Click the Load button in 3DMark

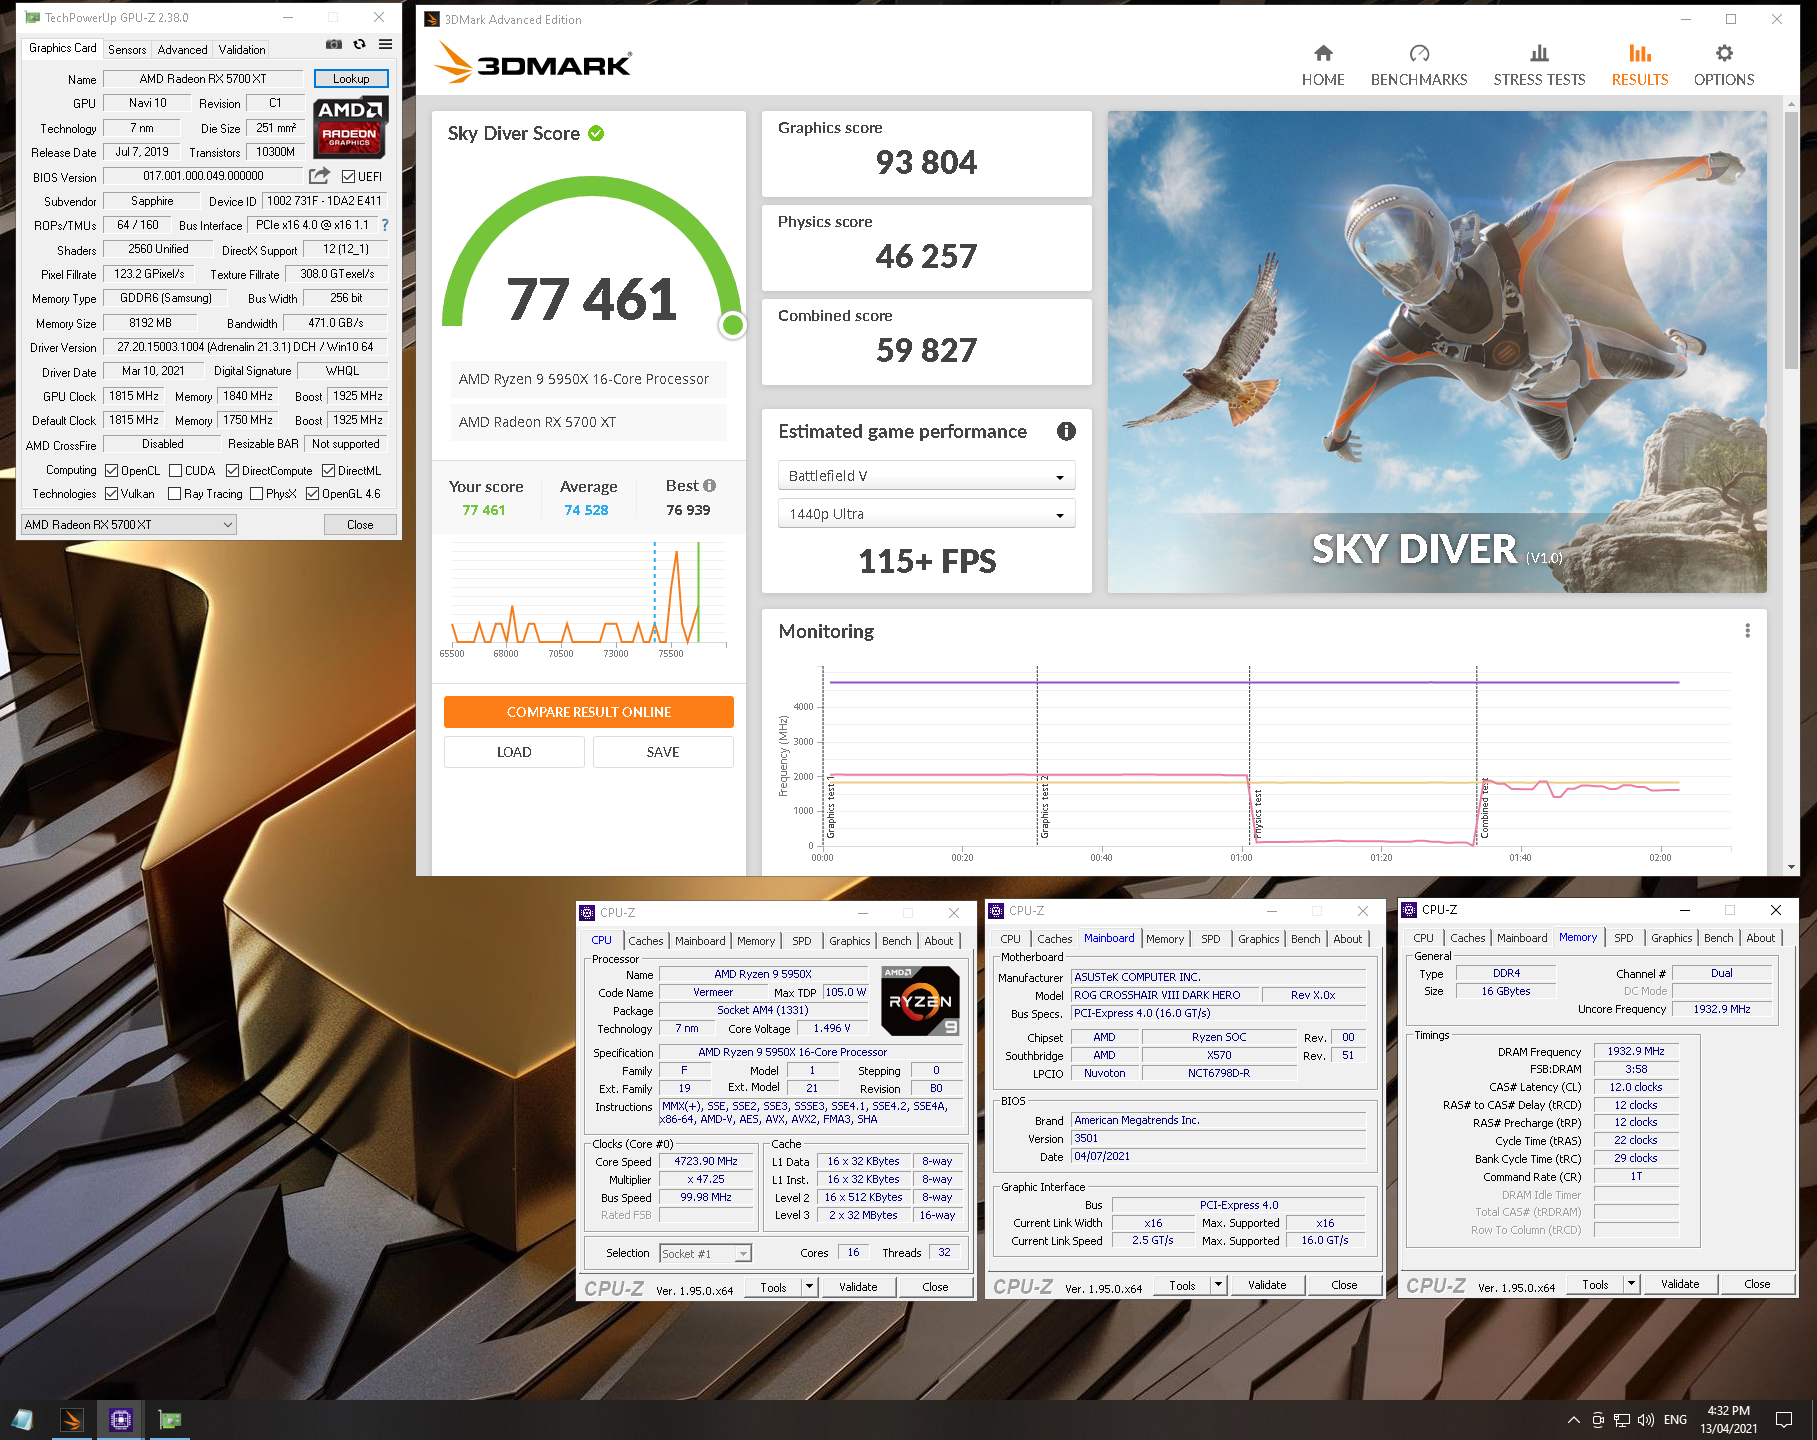tap(514, 752)
